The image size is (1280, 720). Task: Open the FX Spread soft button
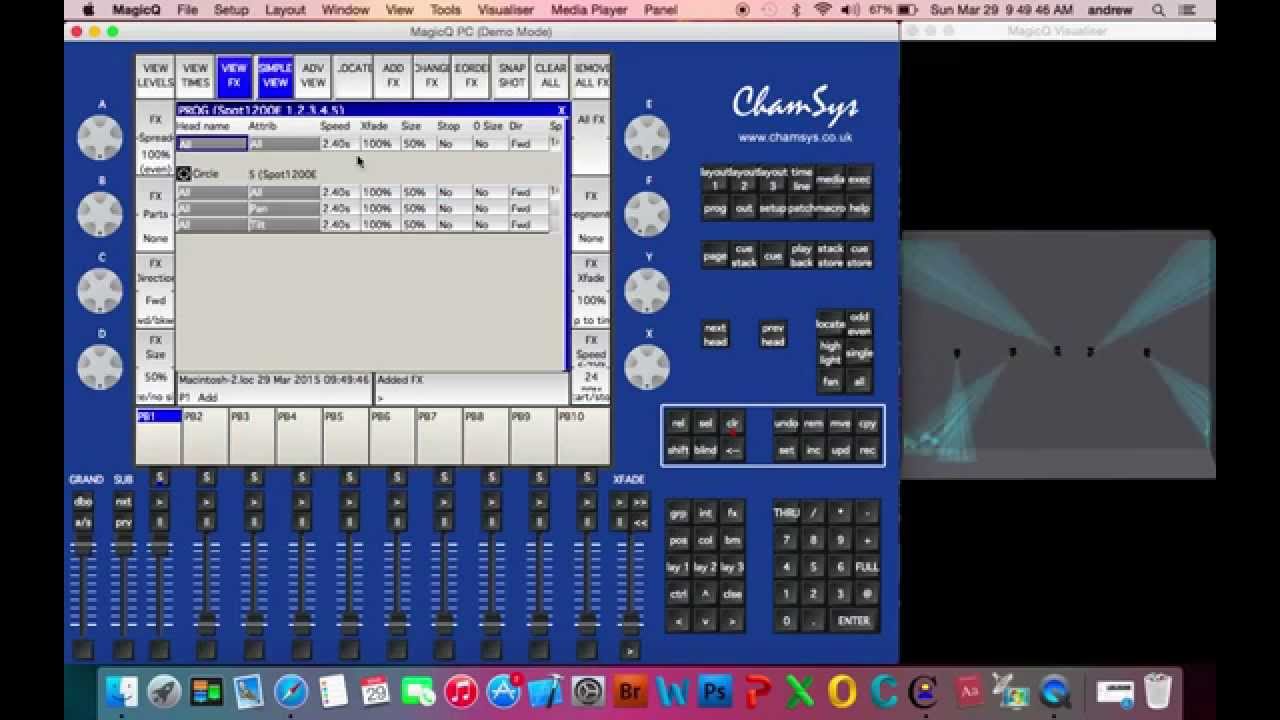click(155, 138)
